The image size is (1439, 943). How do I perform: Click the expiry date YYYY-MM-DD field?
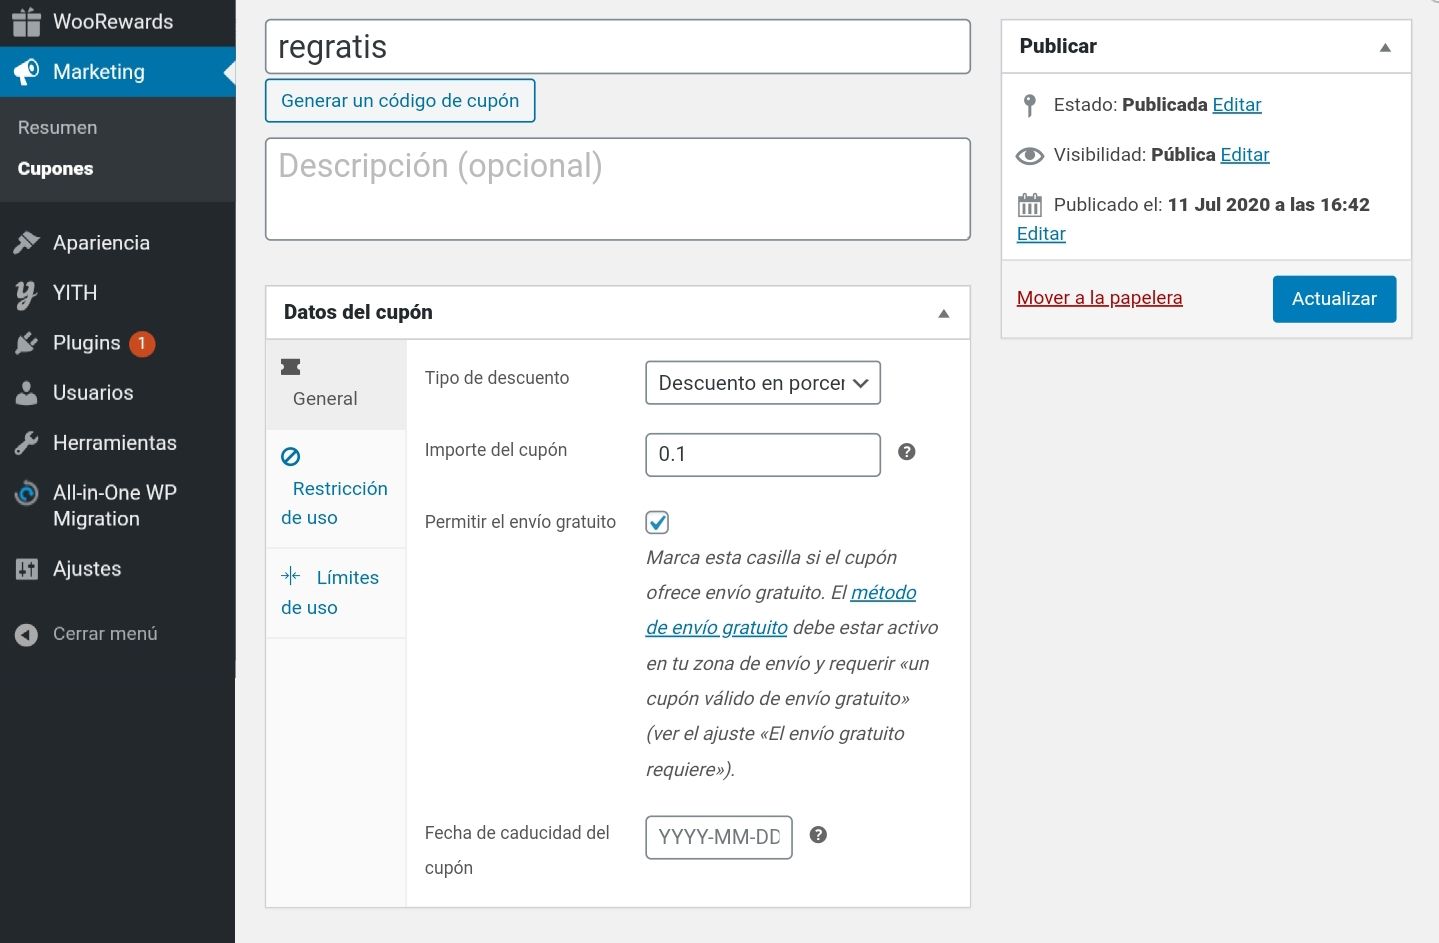pyautogui.click(x=719, y=837)
